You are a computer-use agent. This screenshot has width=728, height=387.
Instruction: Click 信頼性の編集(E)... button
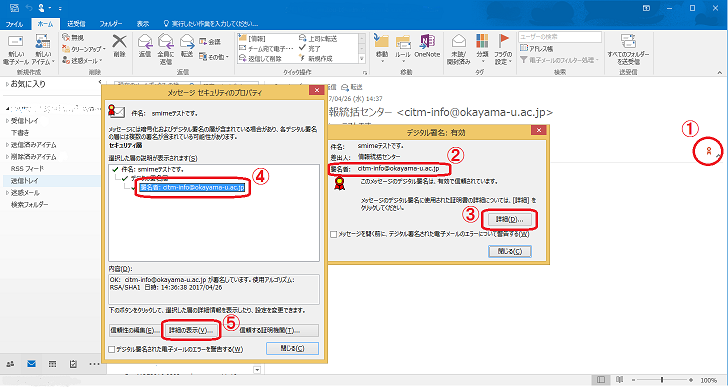[135, 330]
